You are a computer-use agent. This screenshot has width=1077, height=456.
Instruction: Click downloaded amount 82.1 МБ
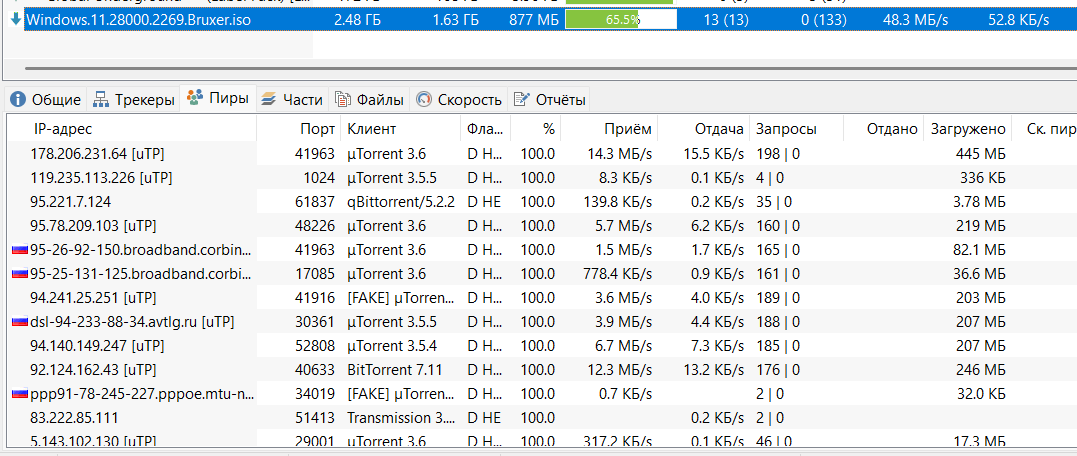pos(979,250)
